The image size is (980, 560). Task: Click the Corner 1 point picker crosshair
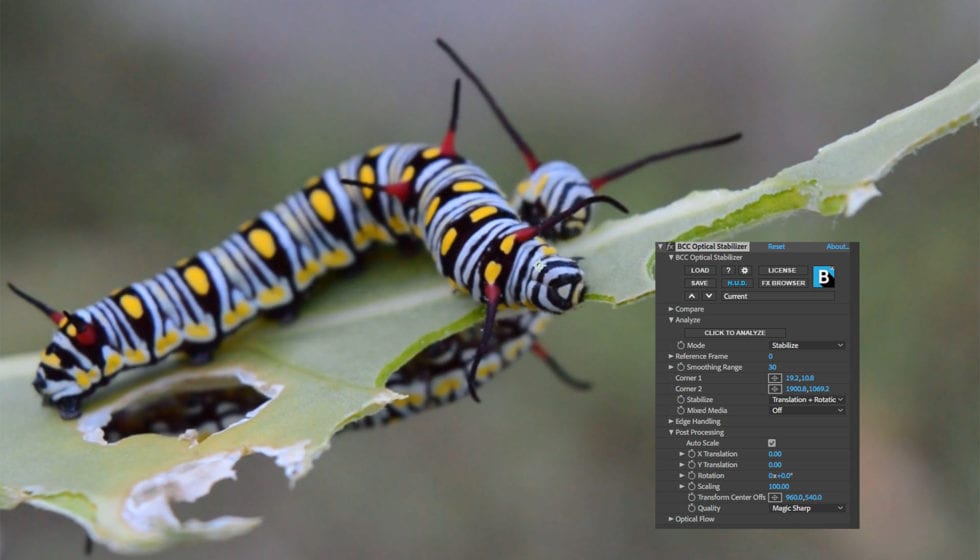tap(774, 378)
